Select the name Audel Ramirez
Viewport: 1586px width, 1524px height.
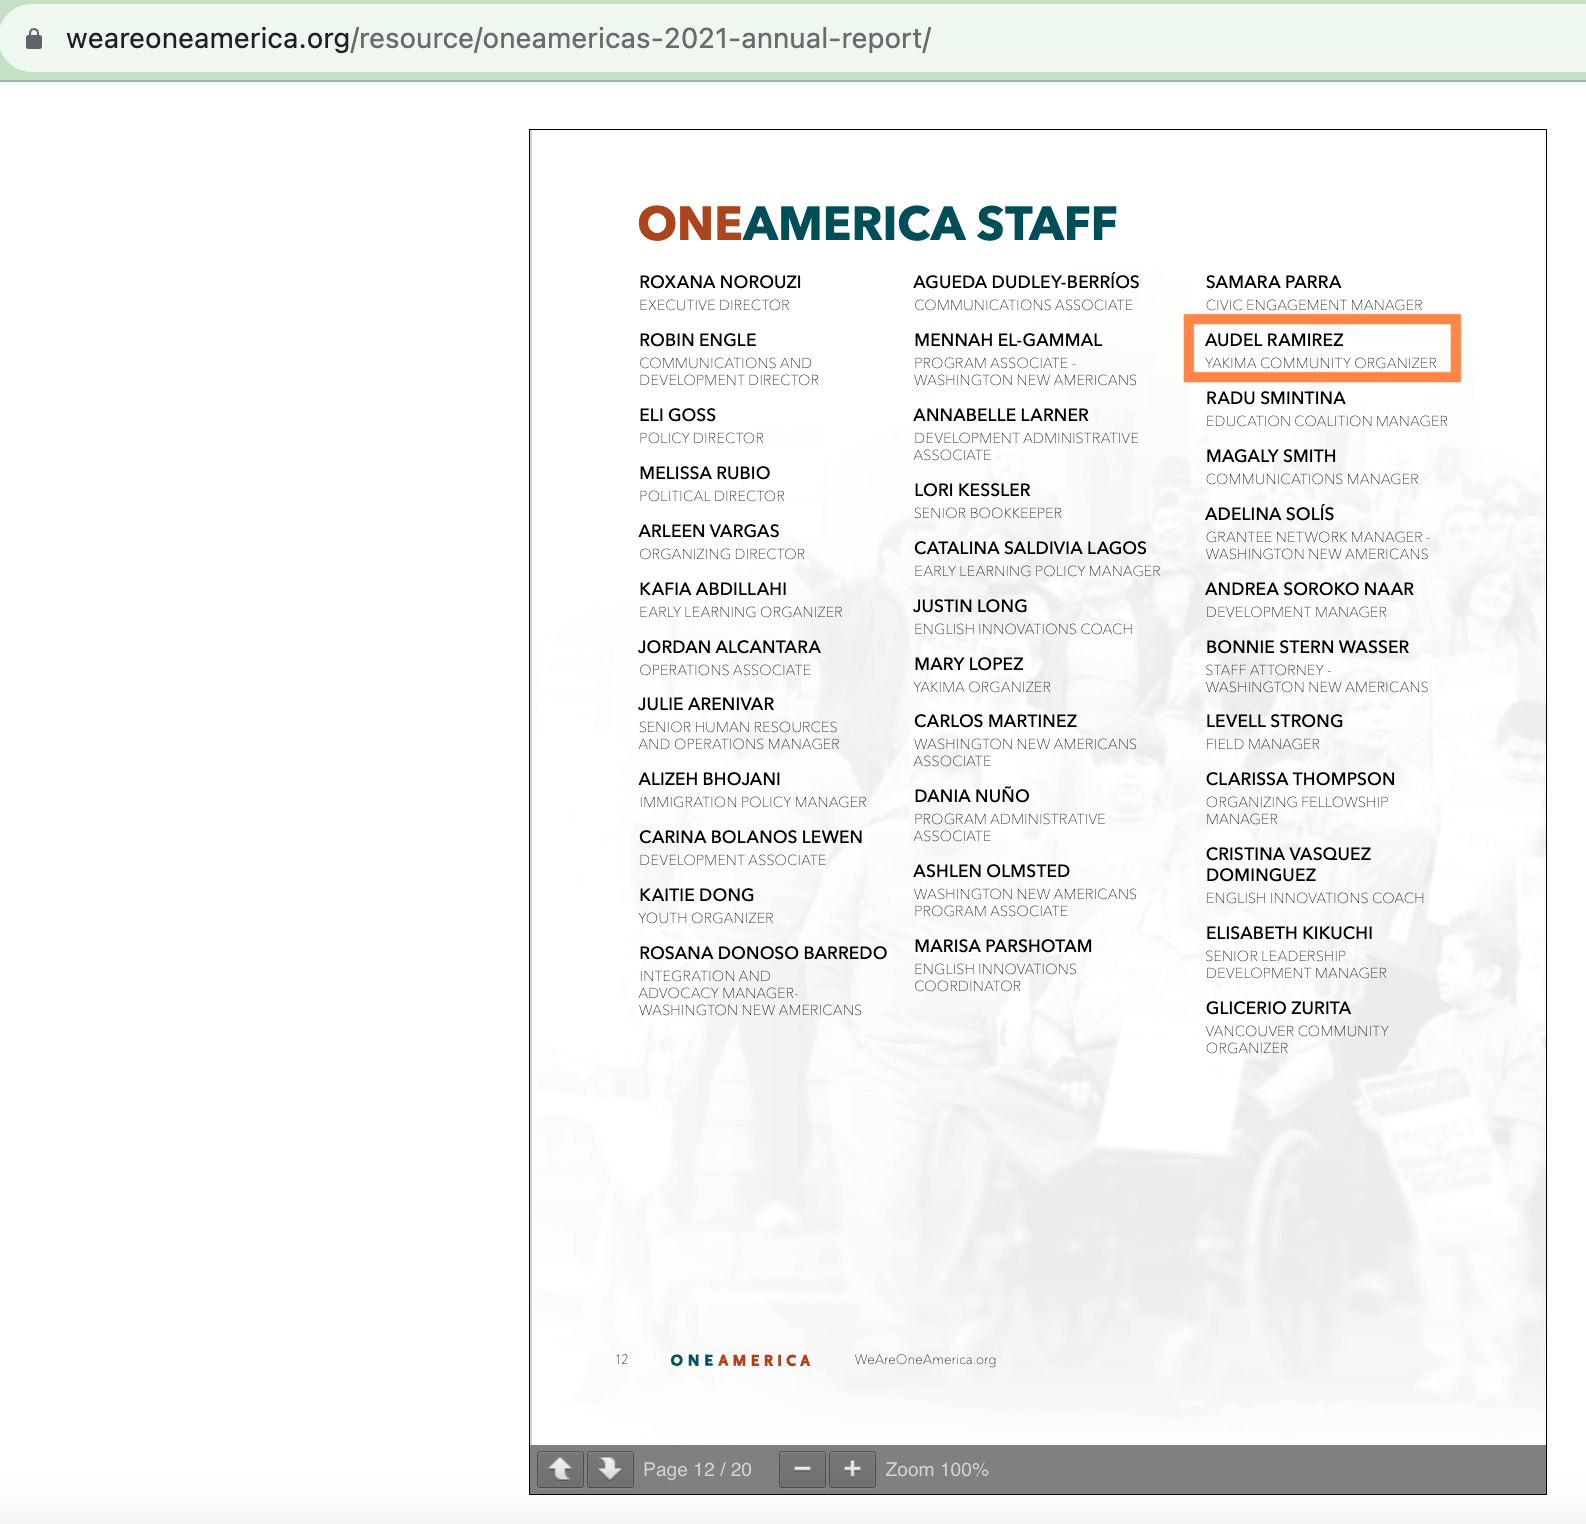click(x=1274, y=340)
